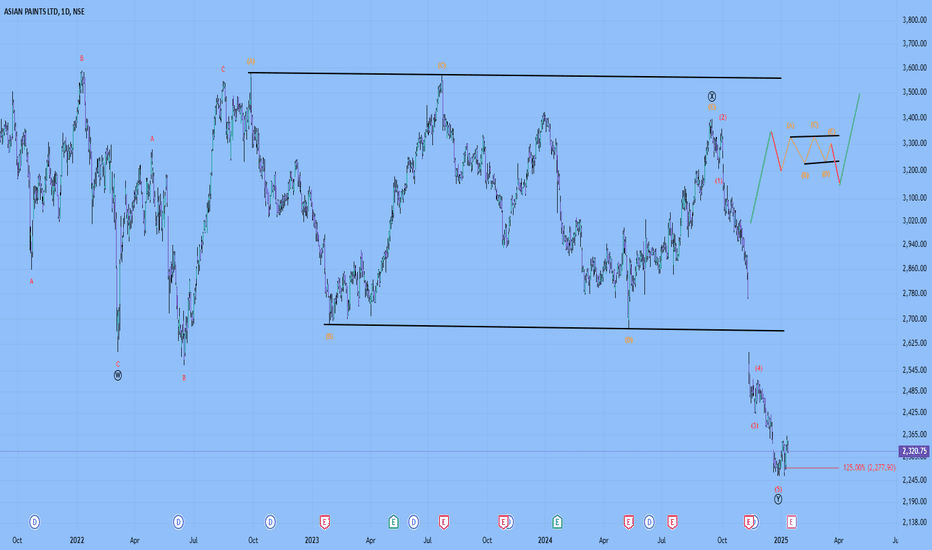The height and width of the screenshot is (550, 932).
Task: Click the 3,600.00 price axis label
Action: tap(915, 68)
